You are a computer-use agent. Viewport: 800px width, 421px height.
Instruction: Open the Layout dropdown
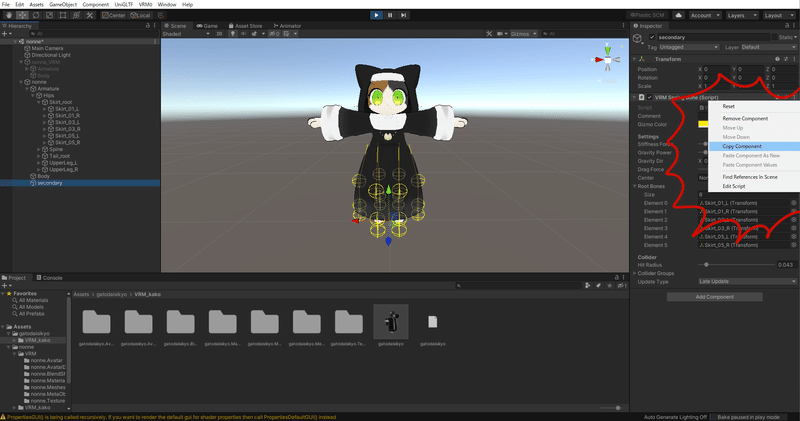pyautogui.click(x=779, y=15)
